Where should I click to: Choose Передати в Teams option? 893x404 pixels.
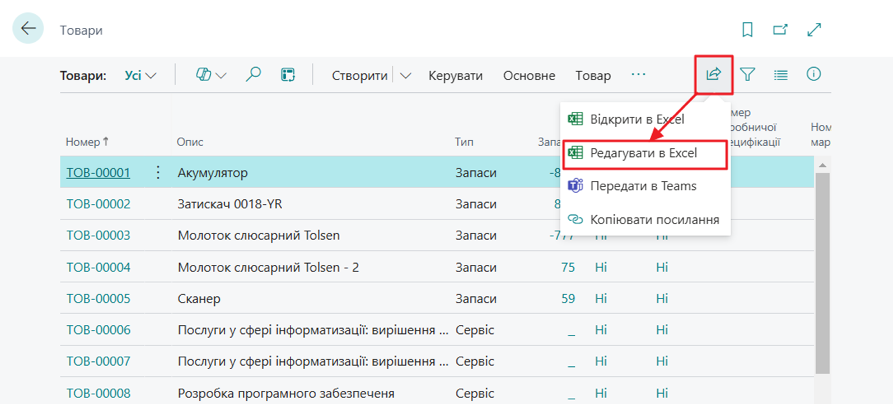click(643, 186)
